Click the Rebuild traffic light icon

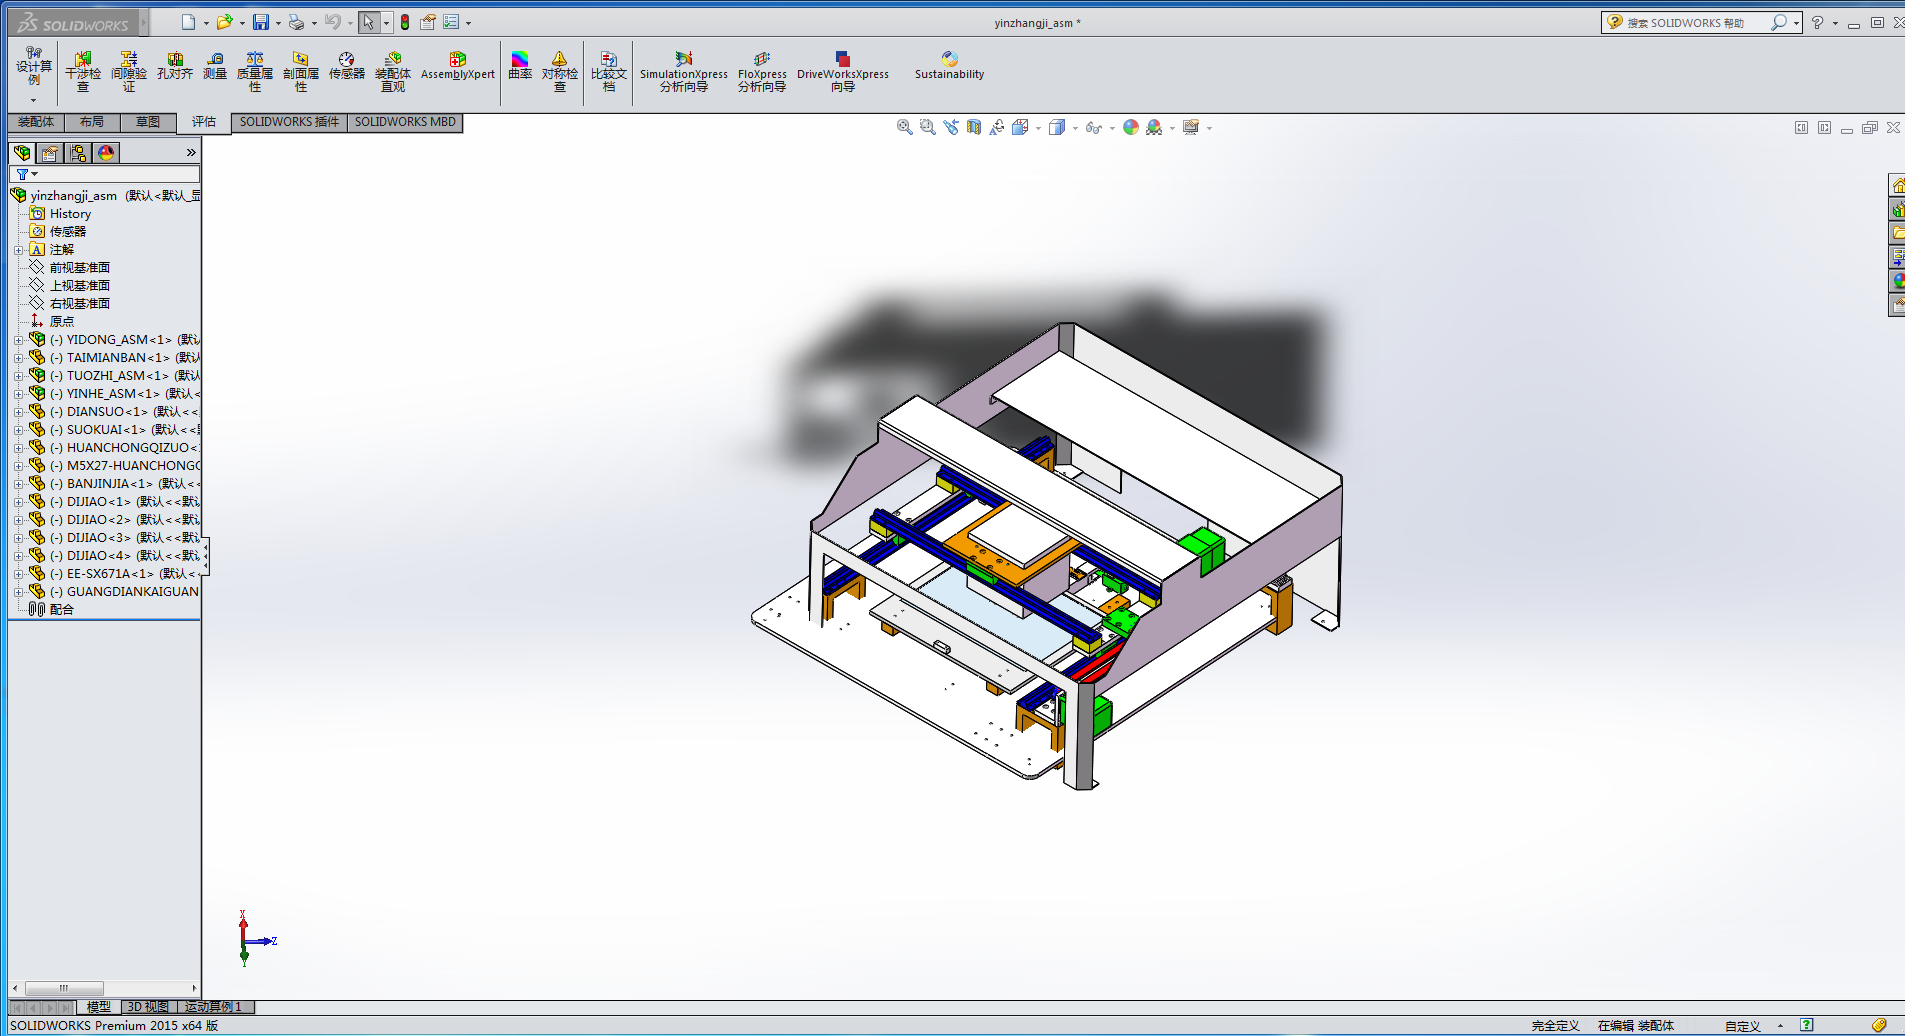point(405,22)
